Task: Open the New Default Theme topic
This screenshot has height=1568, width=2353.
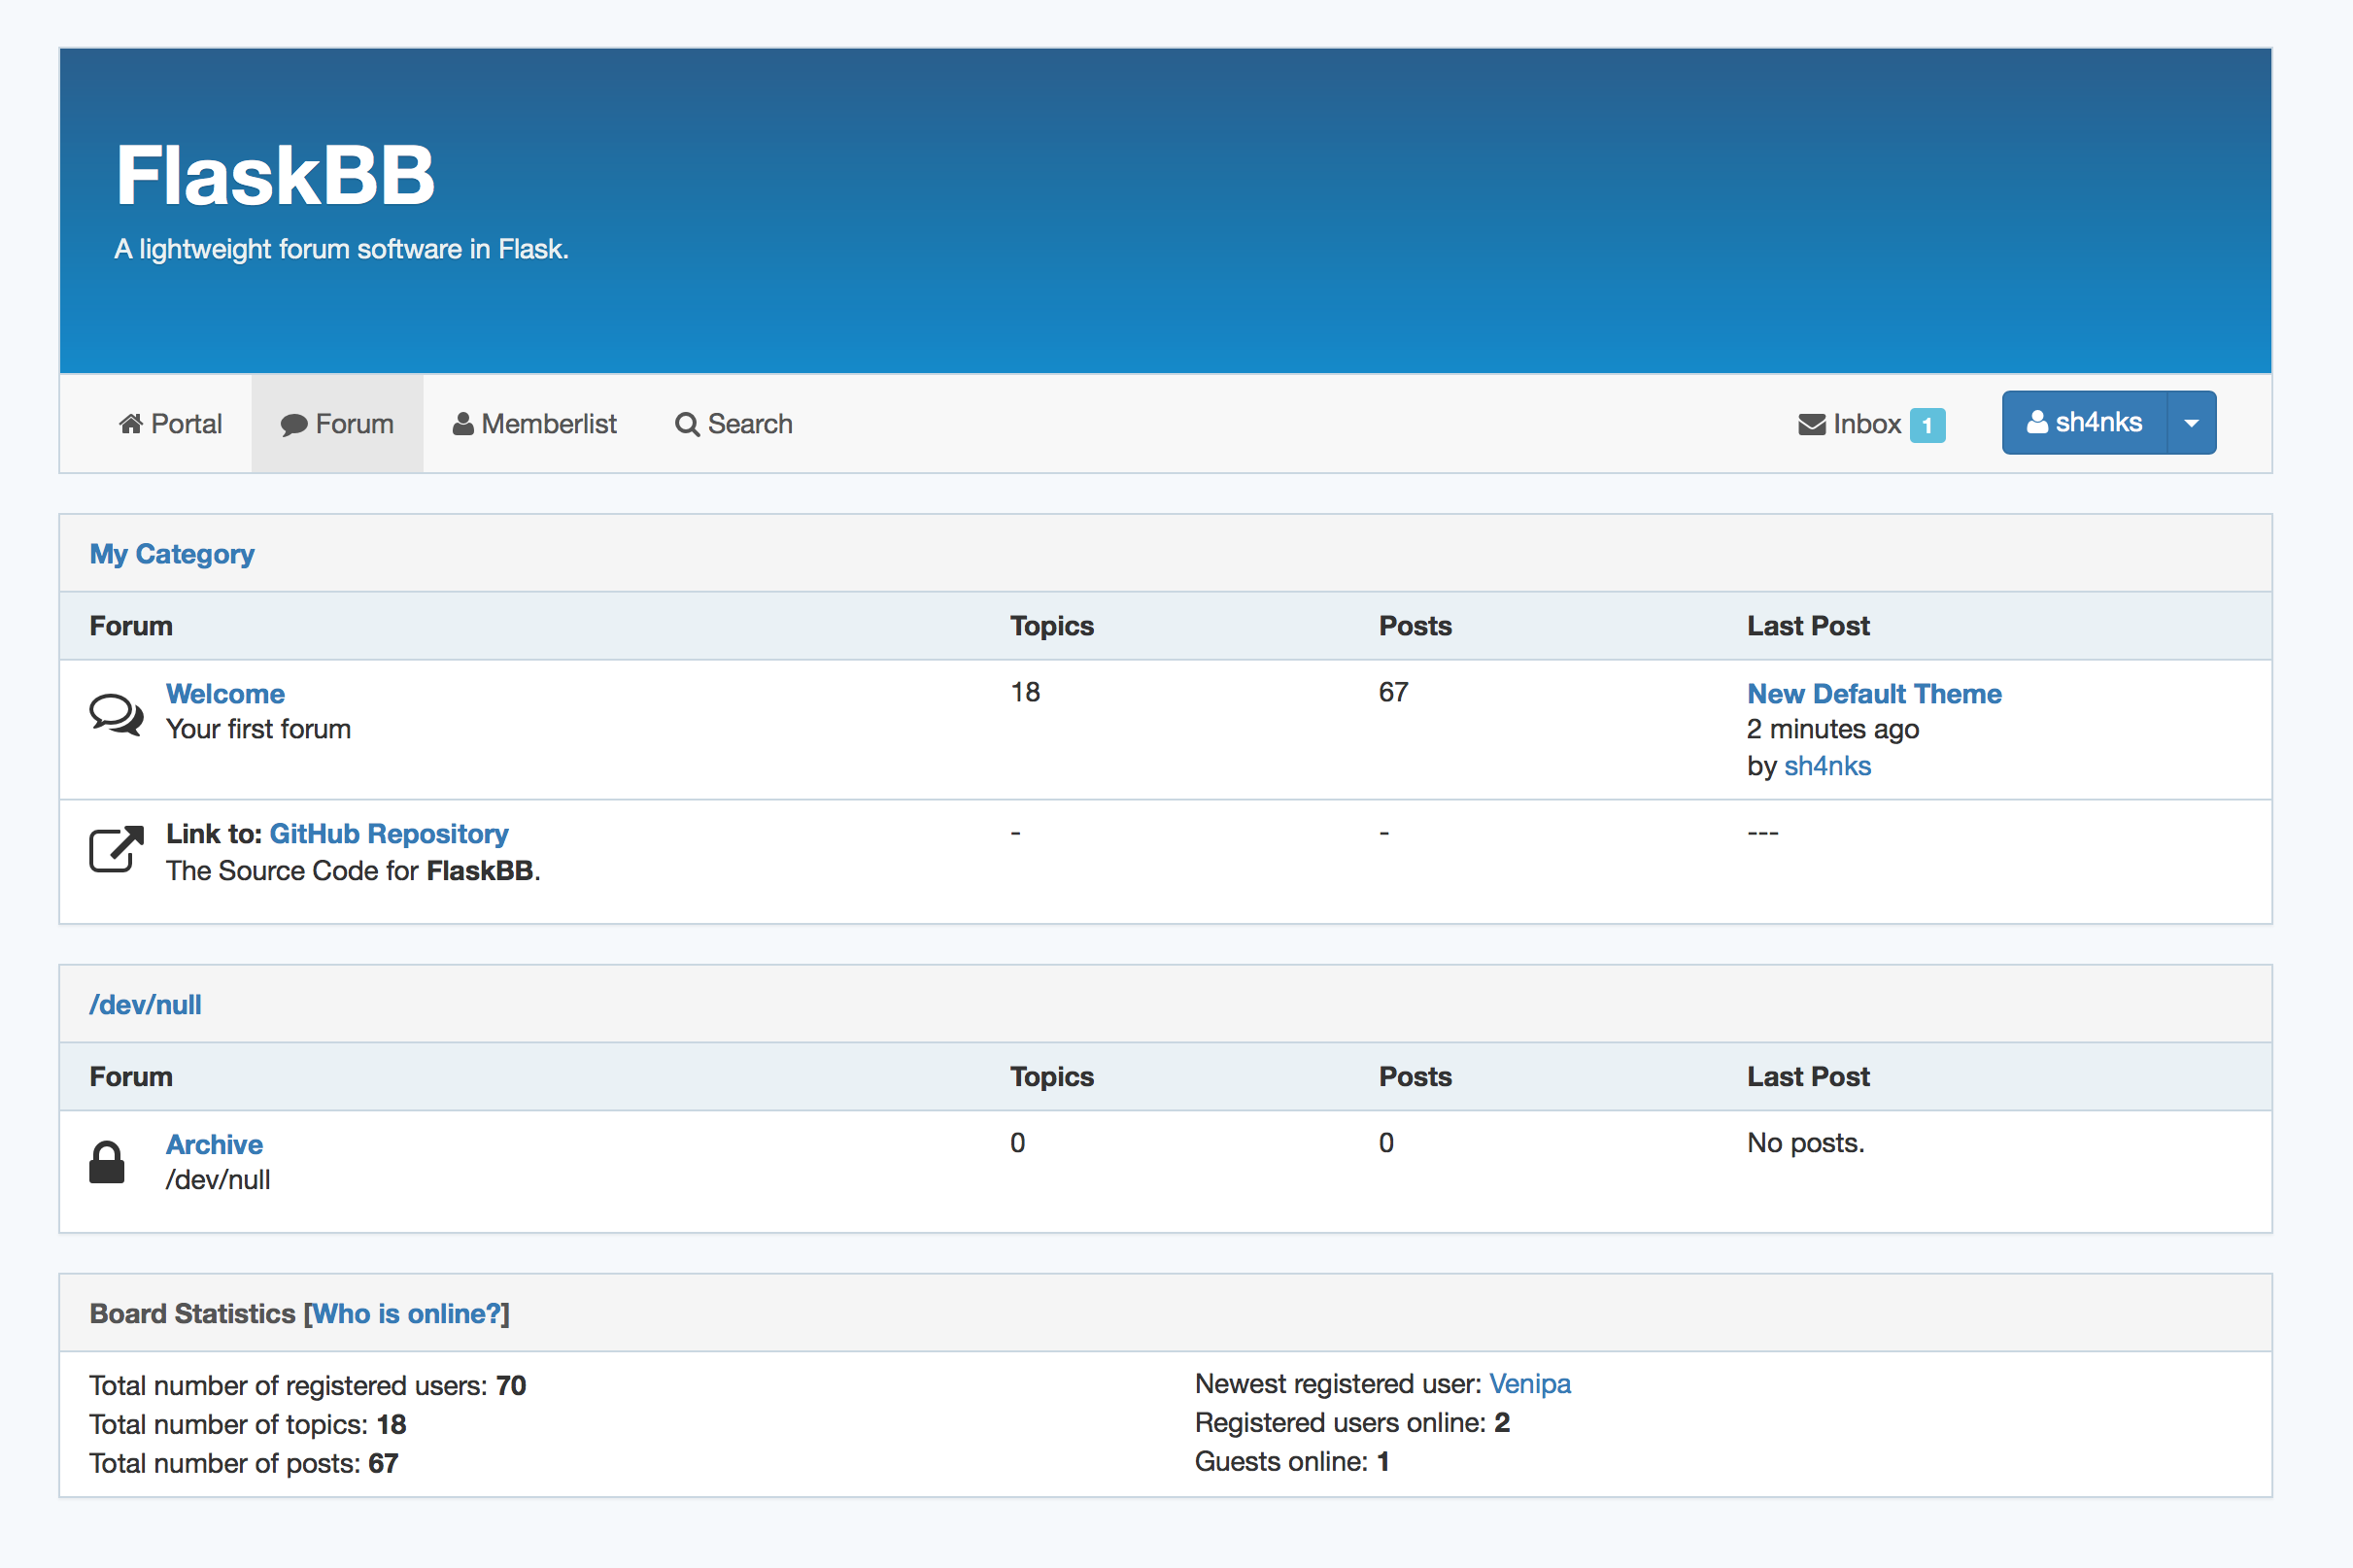Action: (x=1873, y=693)
